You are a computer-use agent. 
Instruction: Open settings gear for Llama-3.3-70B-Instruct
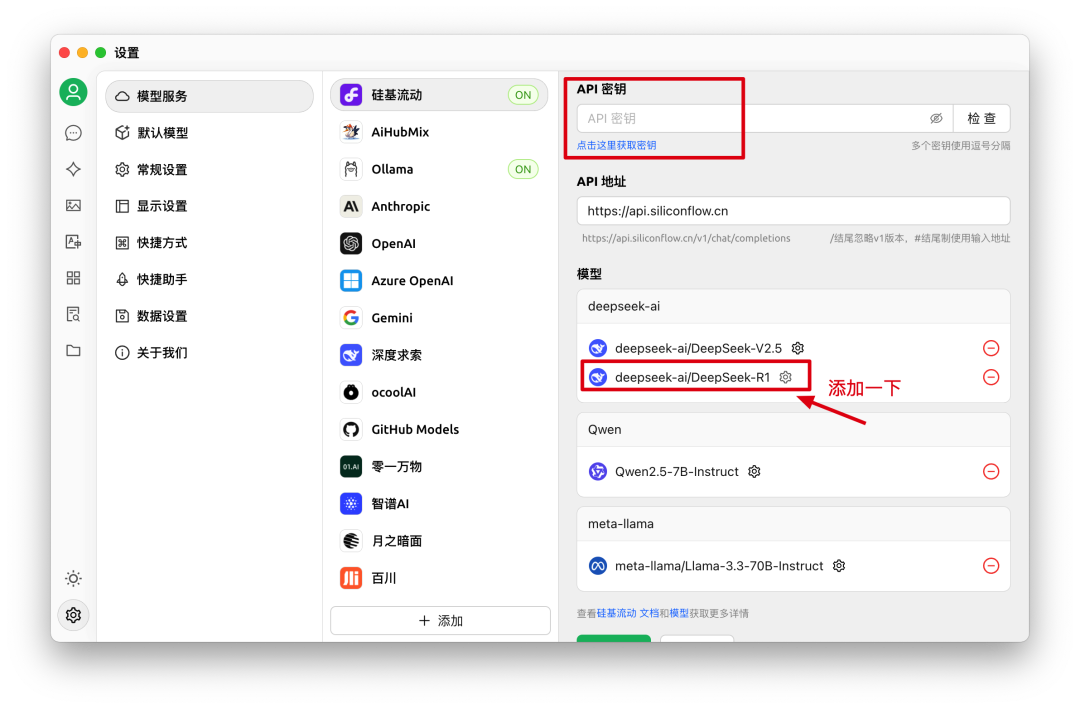[x=838, y=565]
